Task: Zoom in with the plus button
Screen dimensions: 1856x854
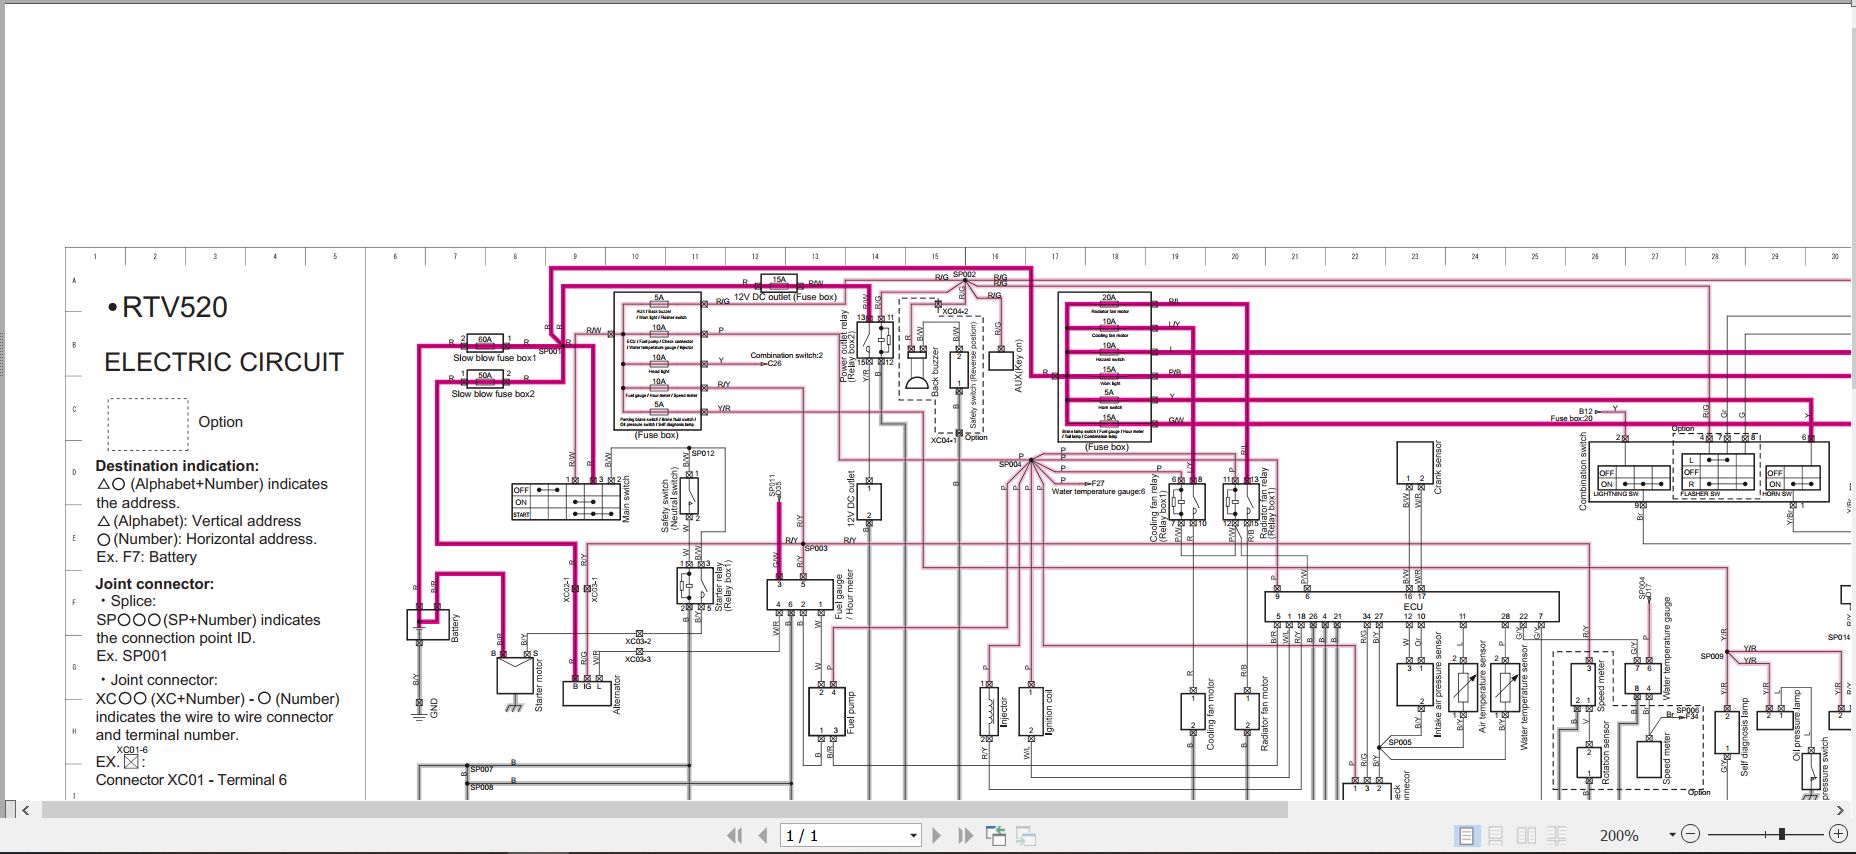Action: (x=1838, y=834)
